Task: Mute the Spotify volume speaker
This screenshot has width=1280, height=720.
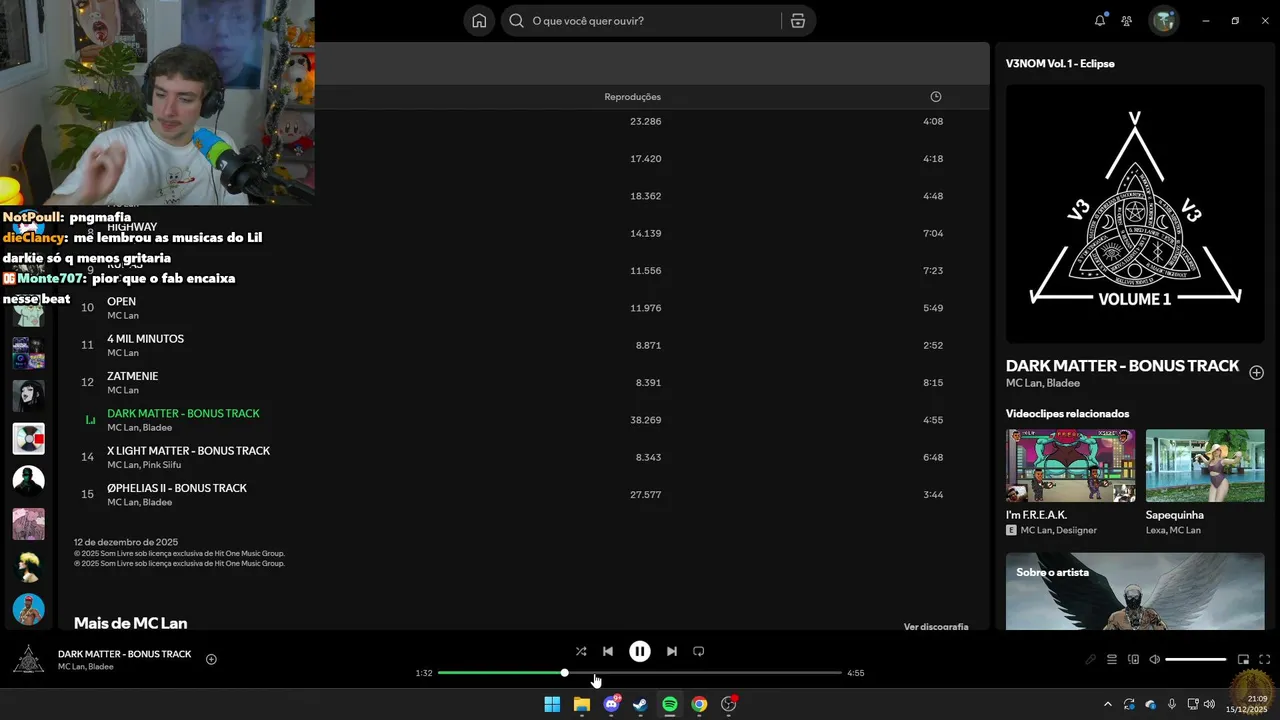Action: click(x=1155, y=659)
